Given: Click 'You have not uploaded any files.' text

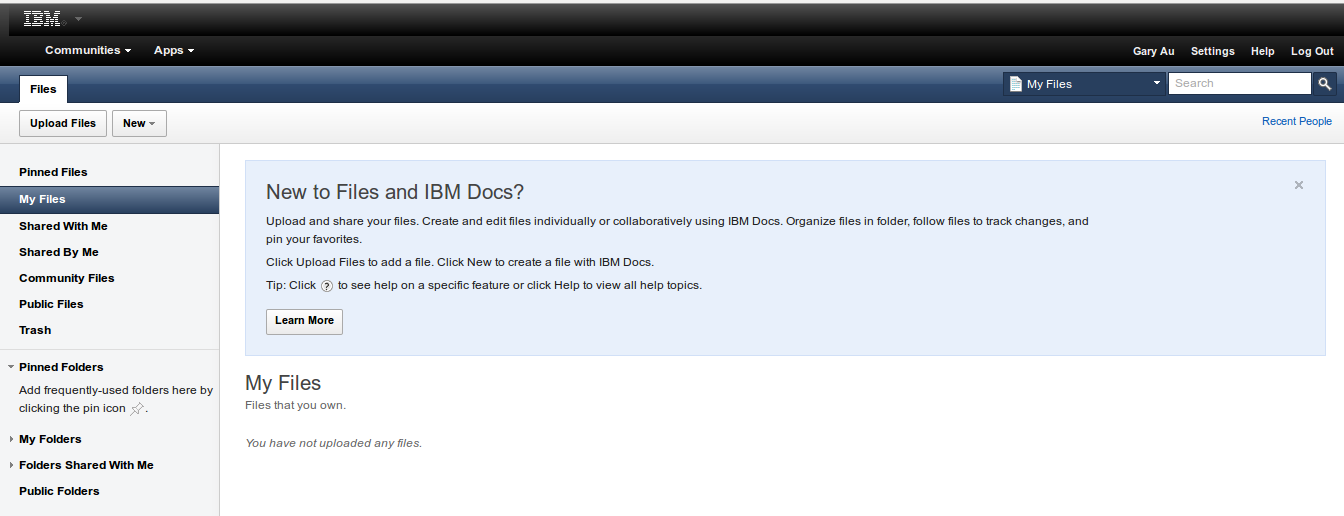Looking at the screenshot, I should click(334, 443).
